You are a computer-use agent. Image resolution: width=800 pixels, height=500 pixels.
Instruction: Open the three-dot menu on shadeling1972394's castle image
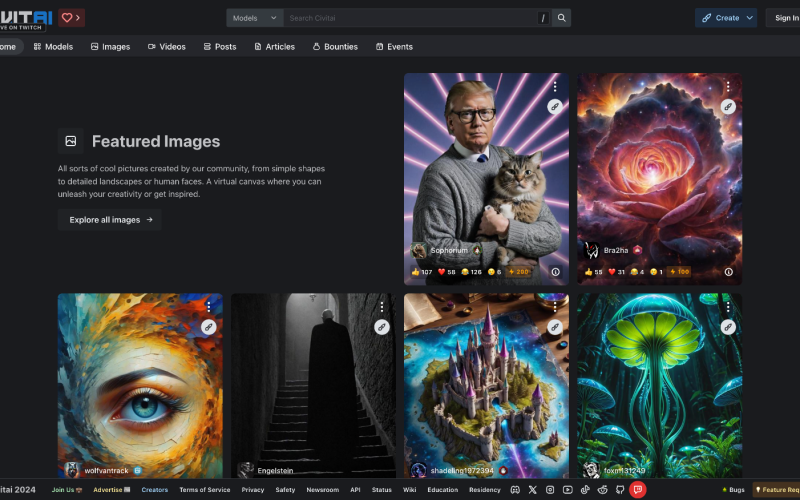point(555,307)
